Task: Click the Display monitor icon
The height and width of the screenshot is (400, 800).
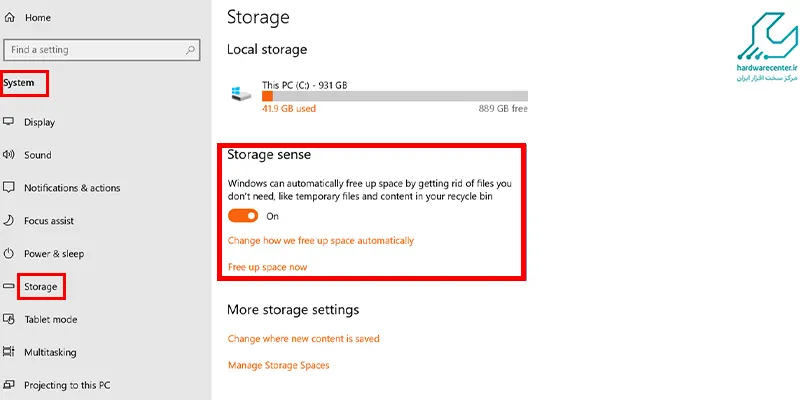Action: (9, 122)
